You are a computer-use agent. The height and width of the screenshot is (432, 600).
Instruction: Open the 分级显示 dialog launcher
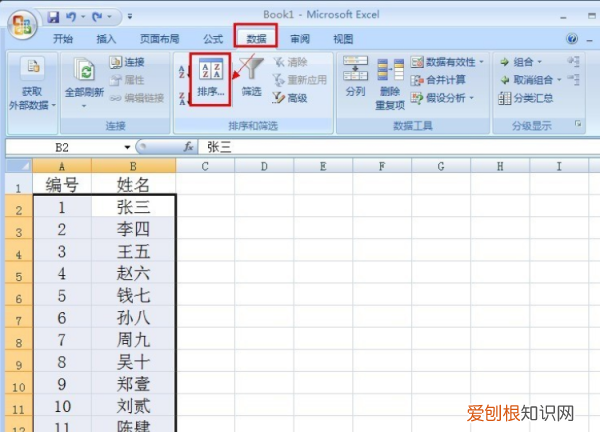point(578,124)
